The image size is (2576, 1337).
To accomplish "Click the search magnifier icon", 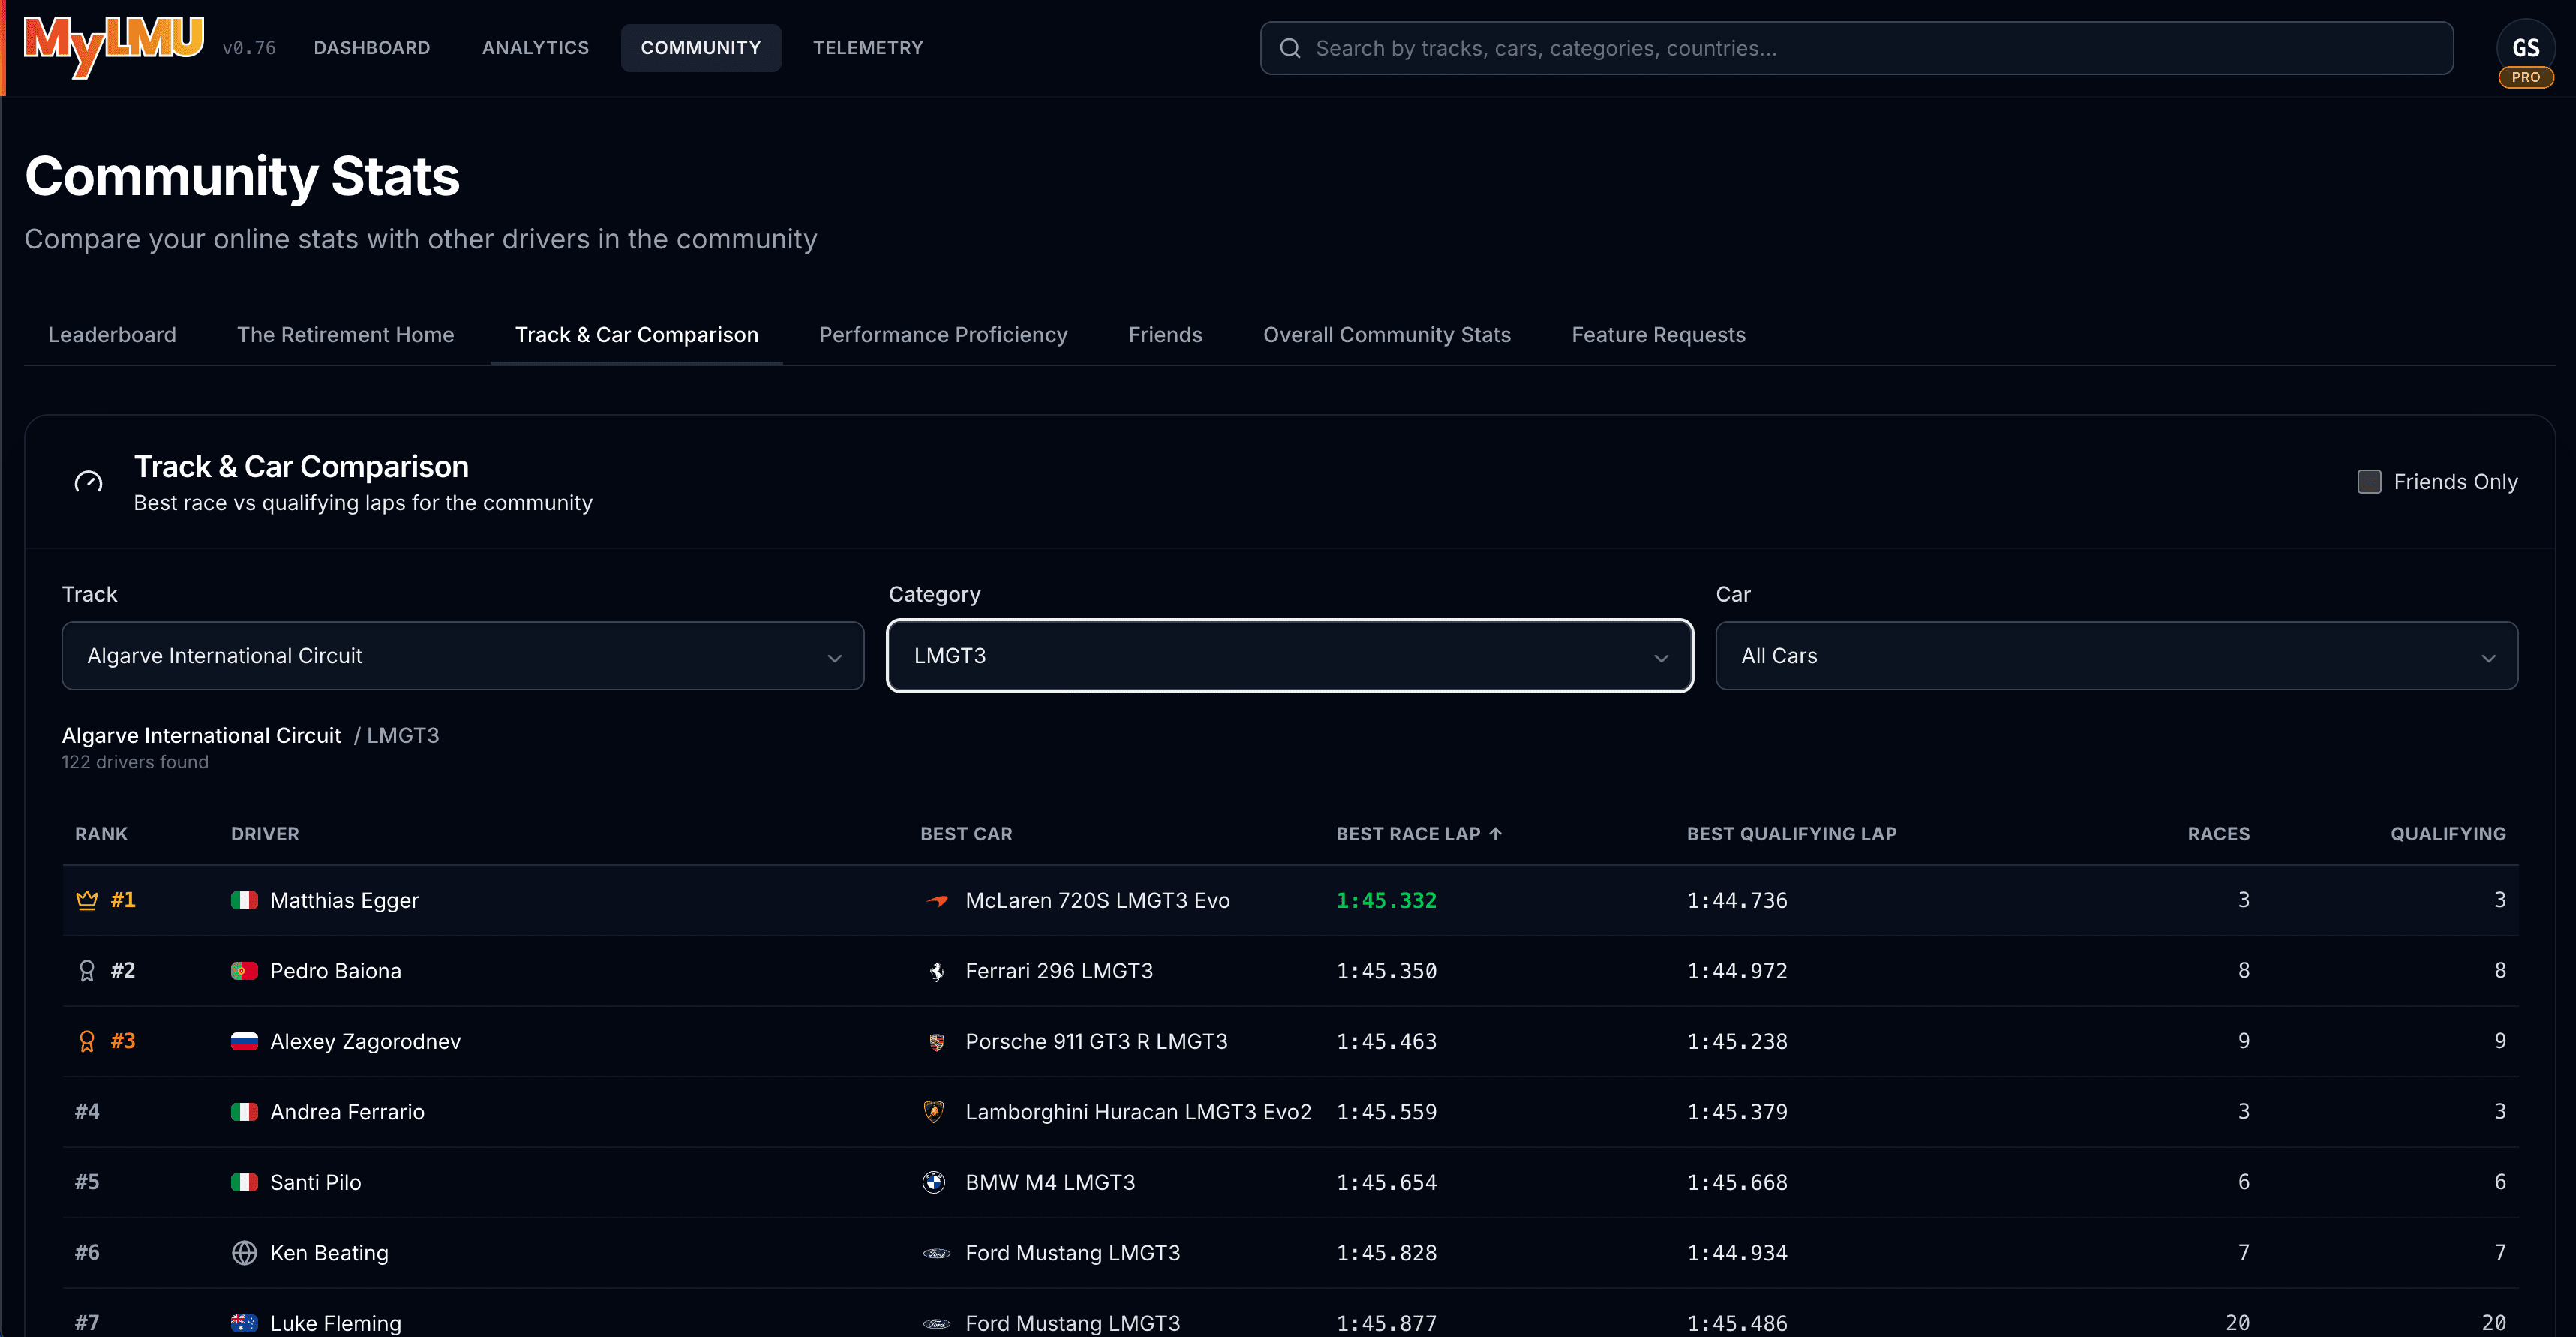I will pos(1290,48).
